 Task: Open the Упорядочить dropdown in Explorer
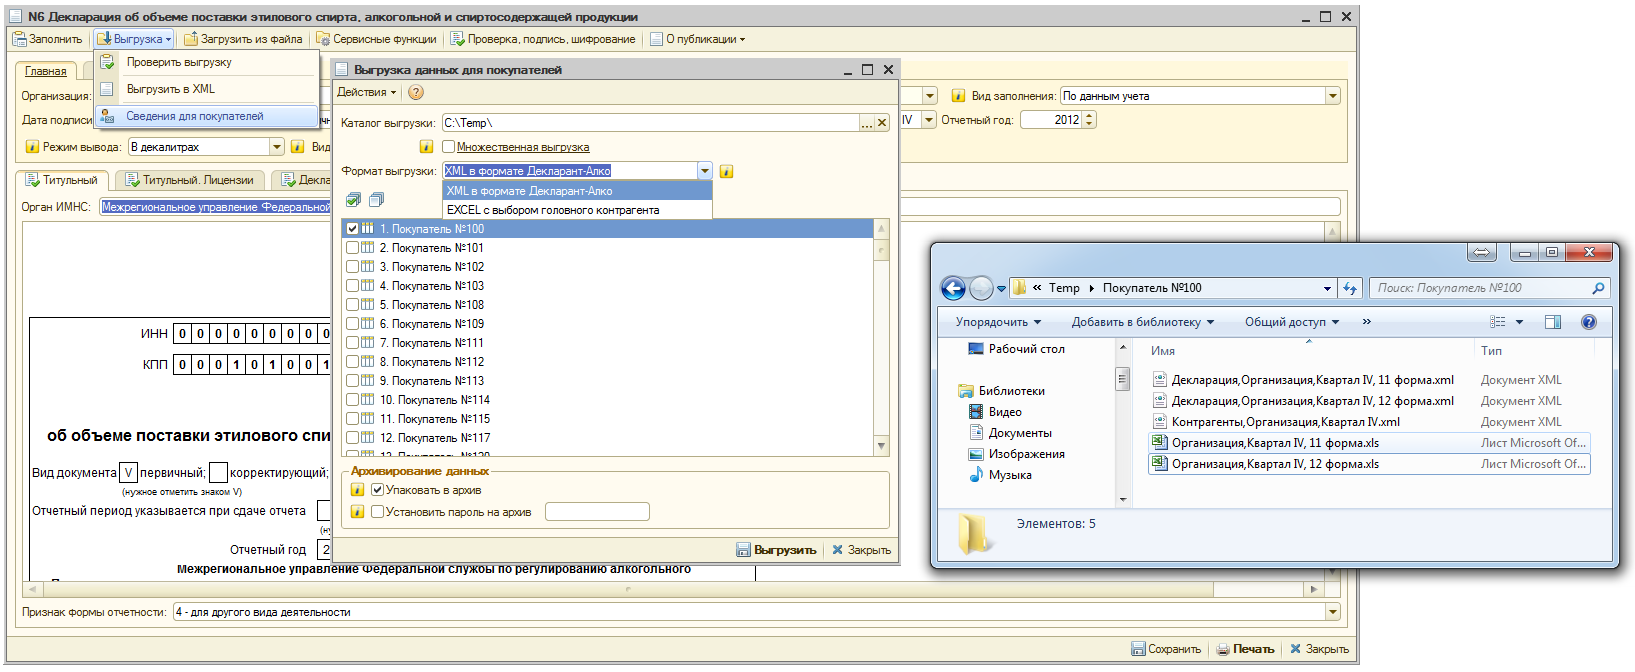pyautogui.click(x=997, y=322)
